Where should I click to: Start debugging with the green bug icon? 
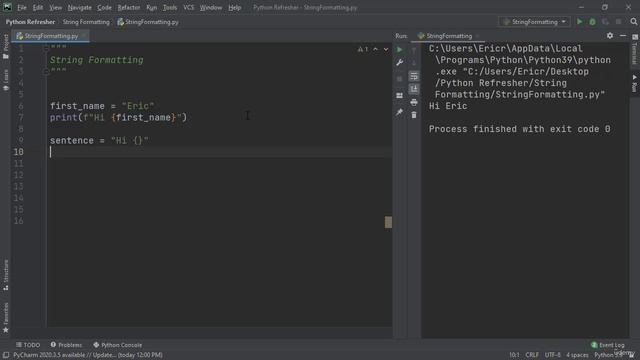pyautogui.click(x=592, y=22)
